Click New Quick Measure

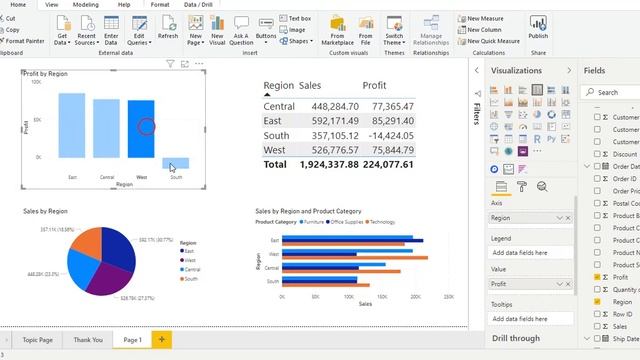489,41
